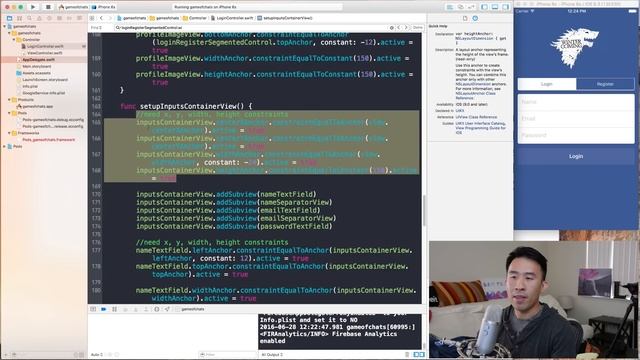Choose the gameofchats scheme in toolbar
This screenshot has width=640, height=360.
pyautogui.click(x=73, y=7)
